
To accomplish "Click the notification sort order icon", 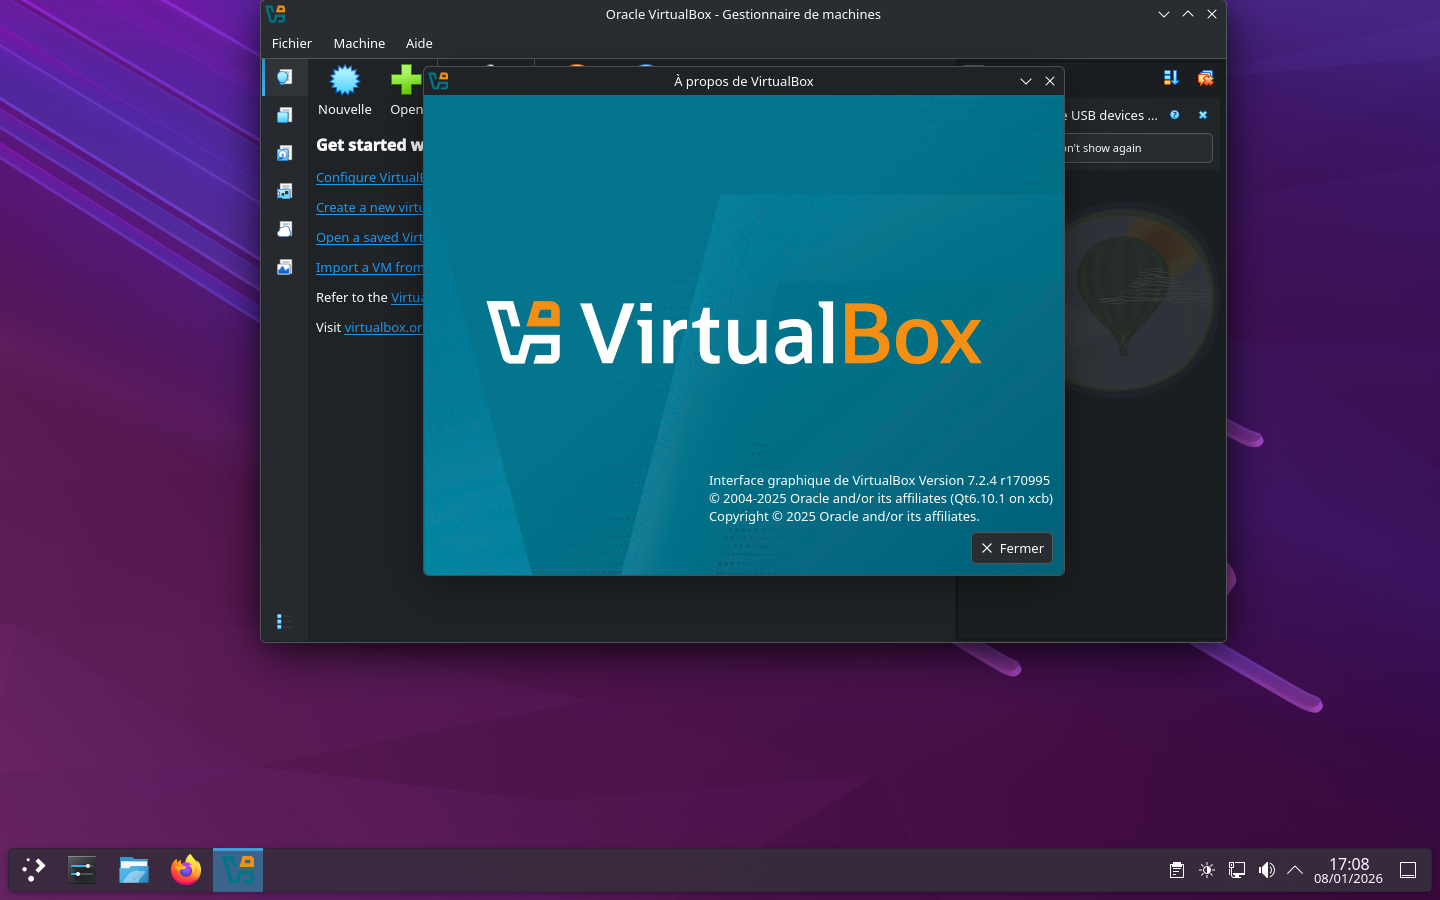I will click(x=1171, y=78).
